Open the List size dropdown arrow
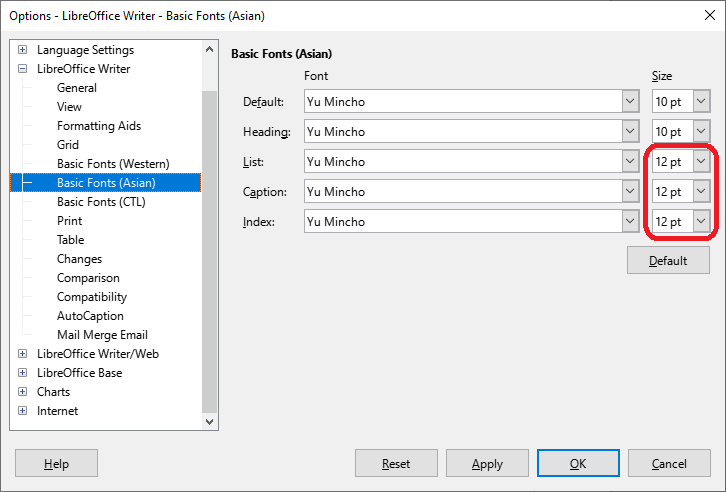This screenshot has width=726, height=492. tap(701, 162)
